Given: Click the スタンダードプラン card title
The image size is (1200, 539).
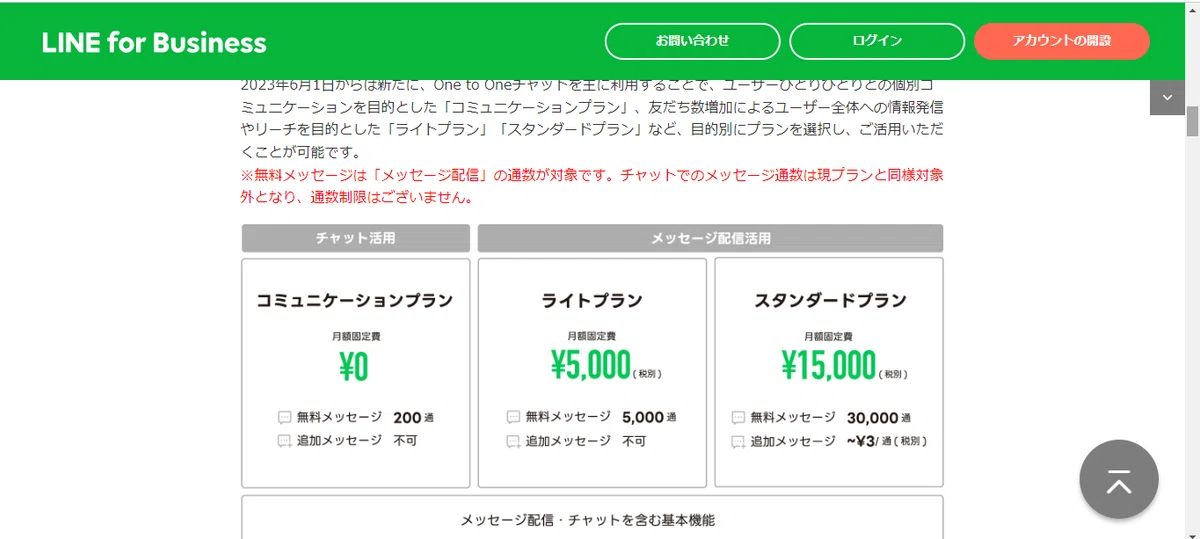Looking at the screenshot, I should coord(830,300).
